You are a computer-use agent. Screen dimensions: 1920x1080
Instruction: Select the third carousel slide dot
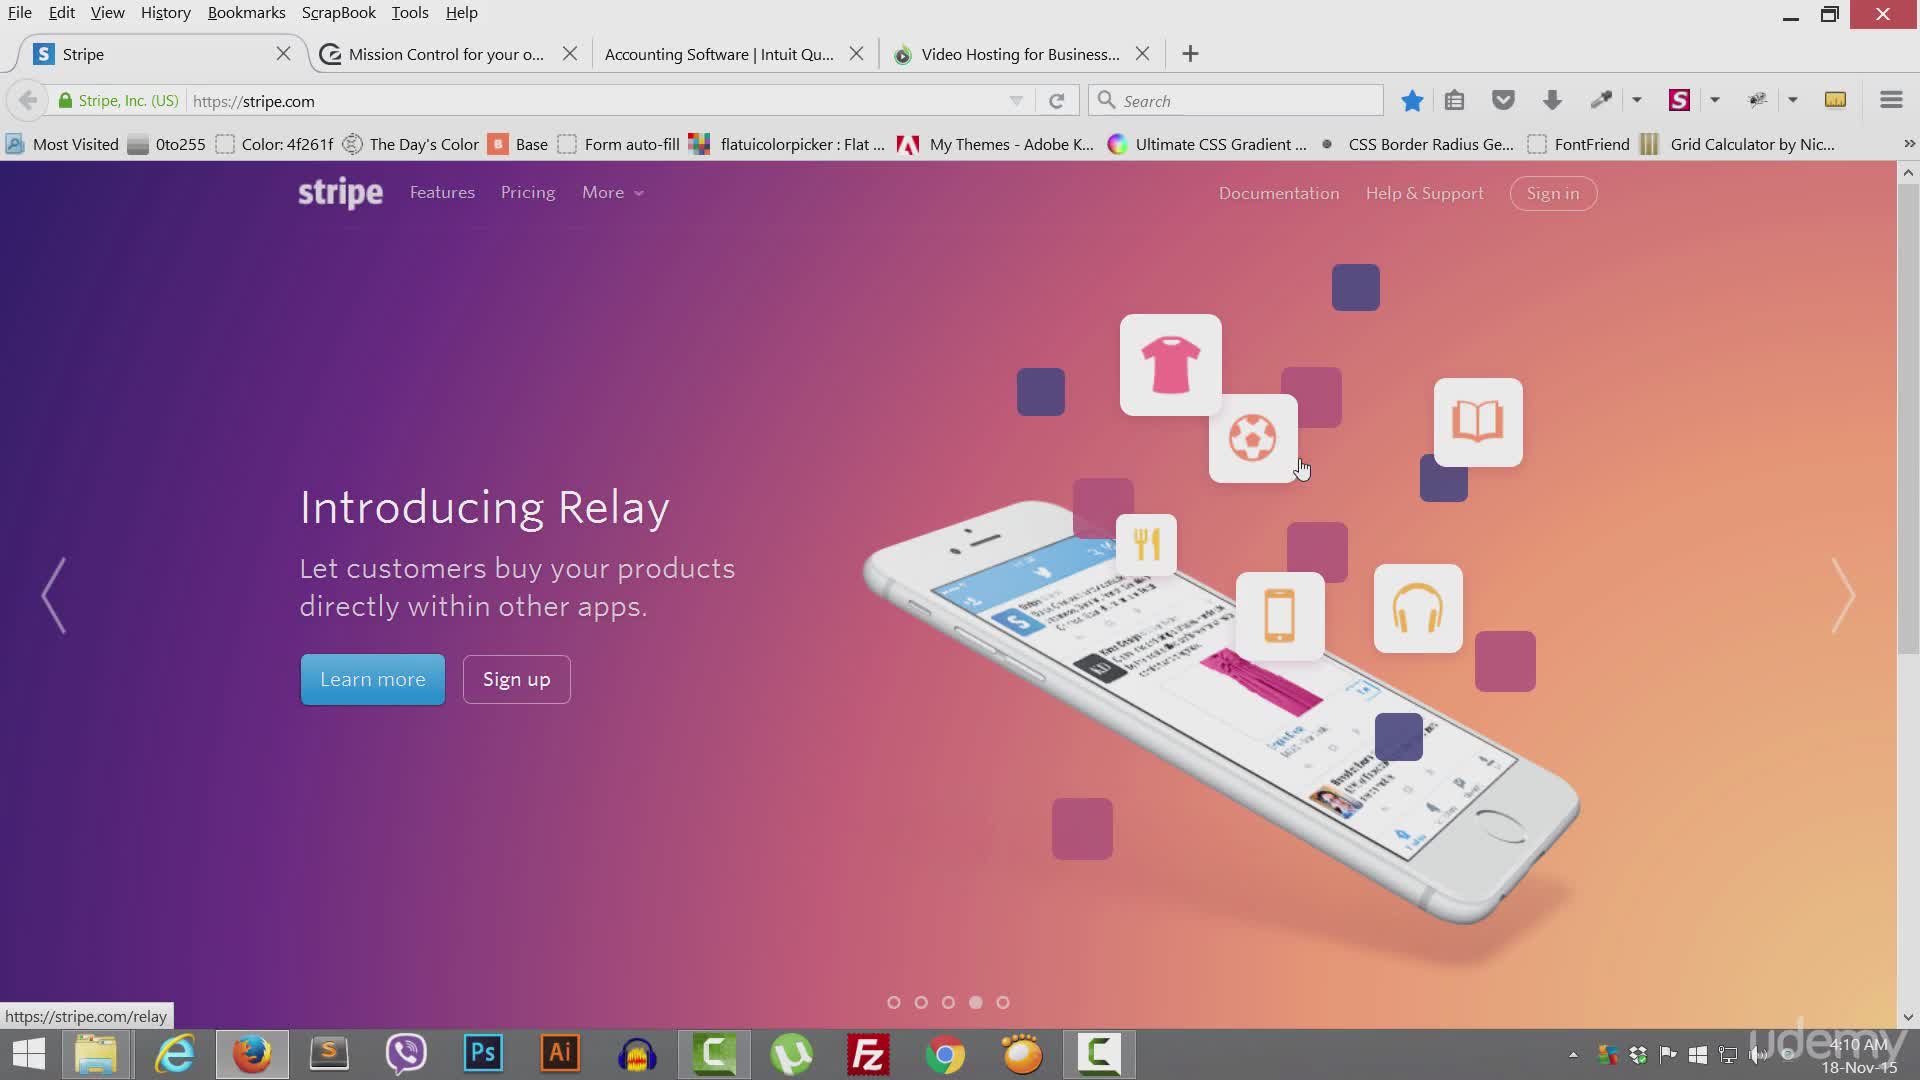tap(948, 1002)
